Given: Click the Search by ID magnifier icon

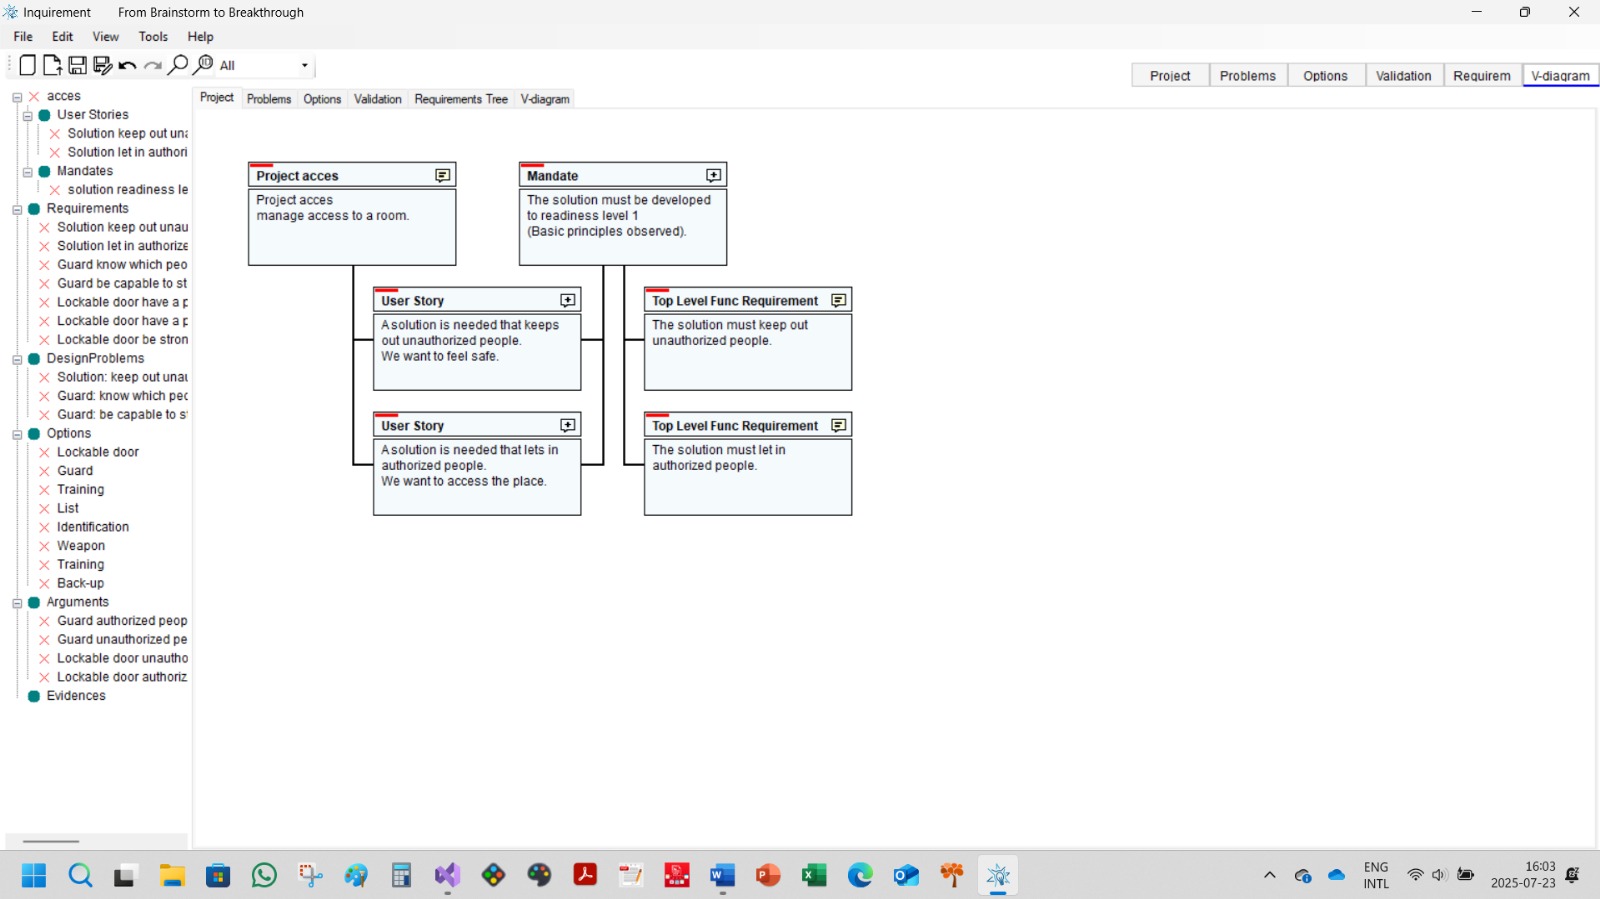Looking at the screenshot, I should (202, 65).
